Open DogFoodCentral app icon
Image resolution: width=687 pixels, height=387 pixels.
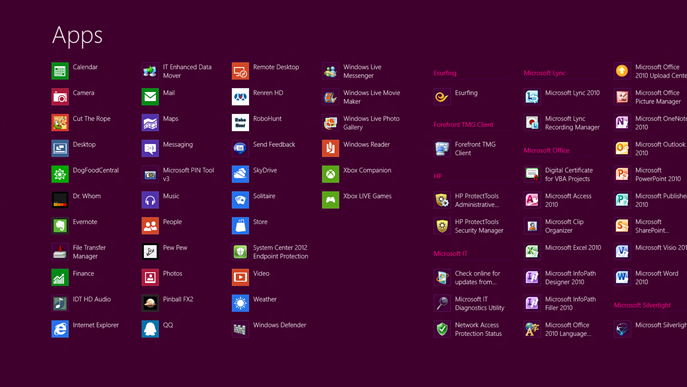(60, 174)
